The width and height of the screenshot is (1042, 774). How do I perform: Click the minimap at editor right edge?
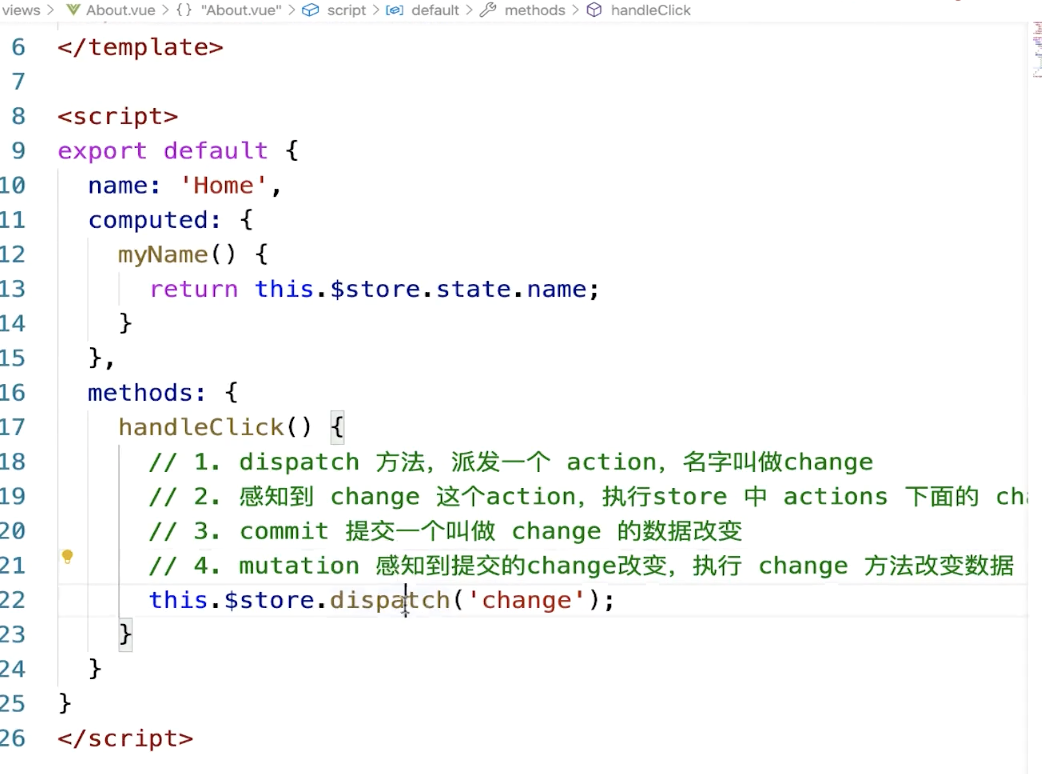click(x=1035, y=50)
